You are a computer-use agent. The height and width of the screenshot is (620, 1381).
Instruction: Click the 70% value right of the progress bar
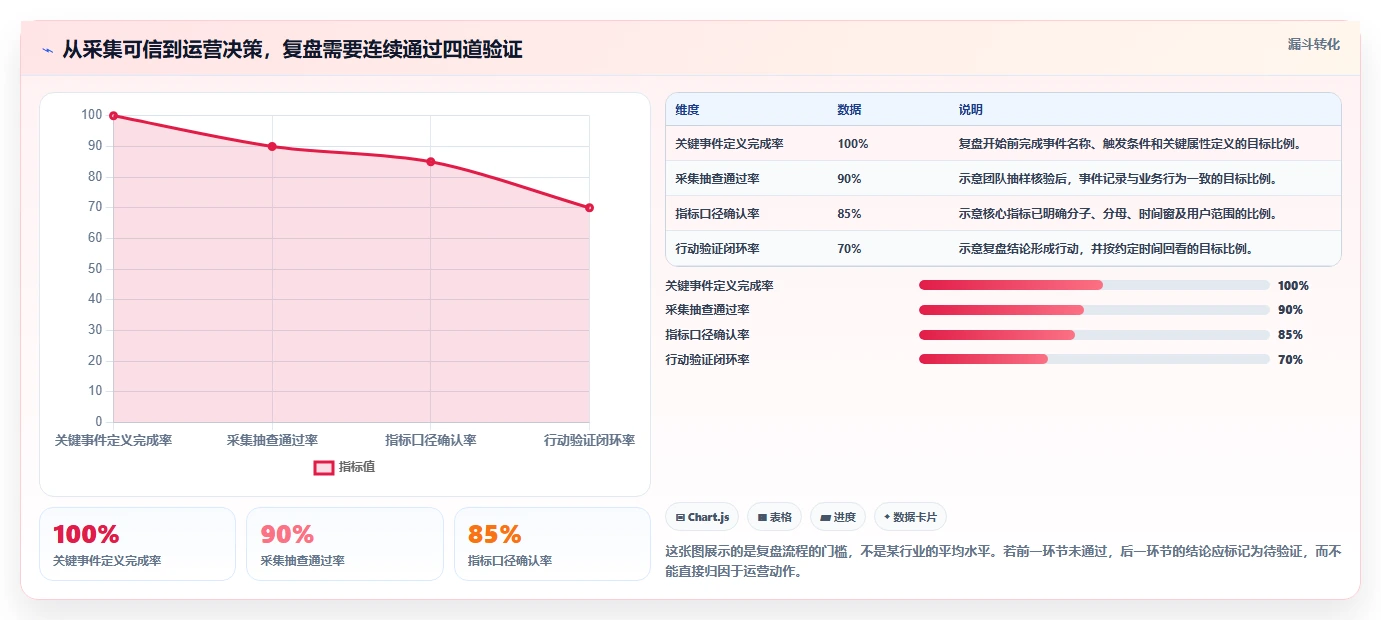[1290, 360]
